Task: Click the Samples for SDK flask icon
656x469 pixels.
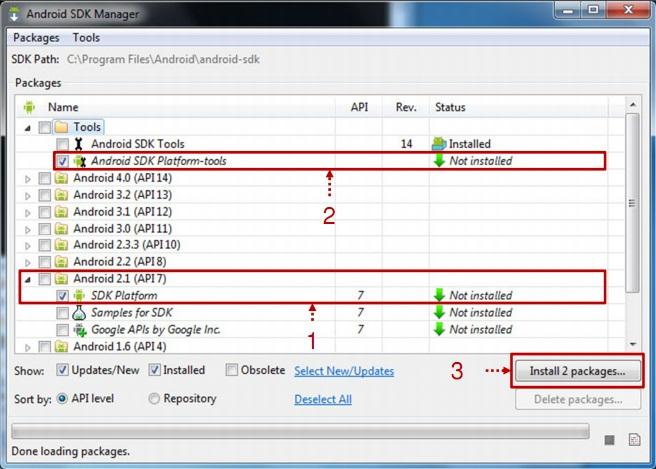Action: 79,313
